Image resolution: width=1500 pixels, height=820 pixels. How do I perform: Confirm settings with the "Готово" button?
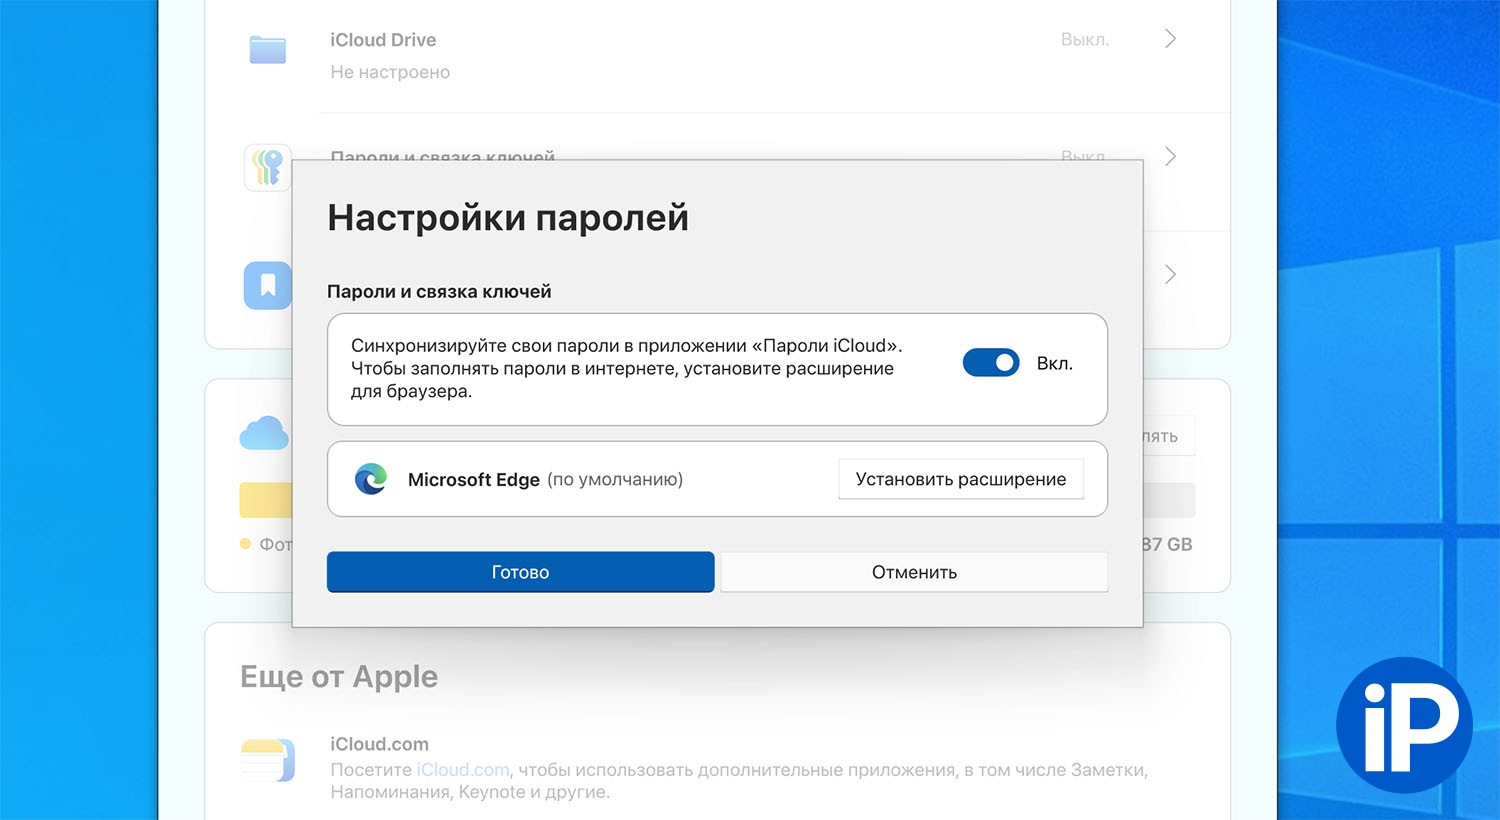coord(520,572)
